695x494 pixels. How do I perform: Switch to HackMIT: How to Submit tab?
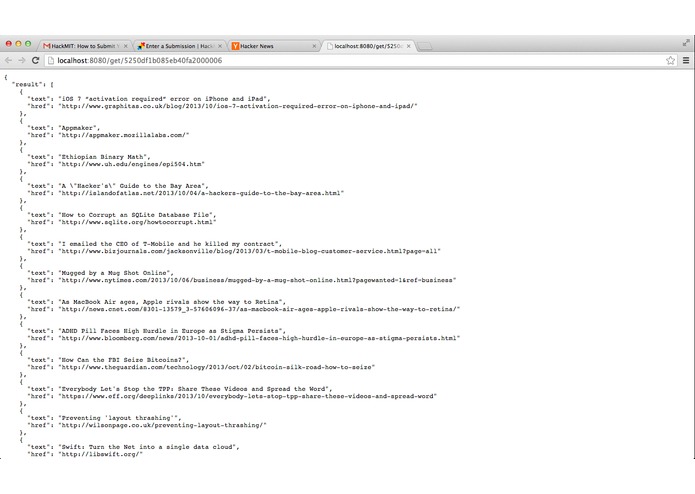point(84,46)
